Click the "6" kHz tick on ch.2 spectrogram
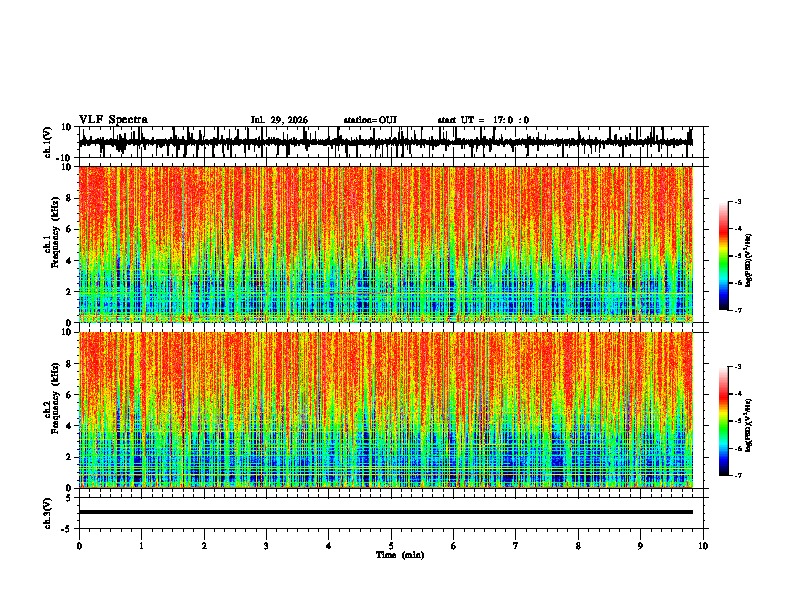Screen dimensions: 792x612 click(x=69, y=395)
